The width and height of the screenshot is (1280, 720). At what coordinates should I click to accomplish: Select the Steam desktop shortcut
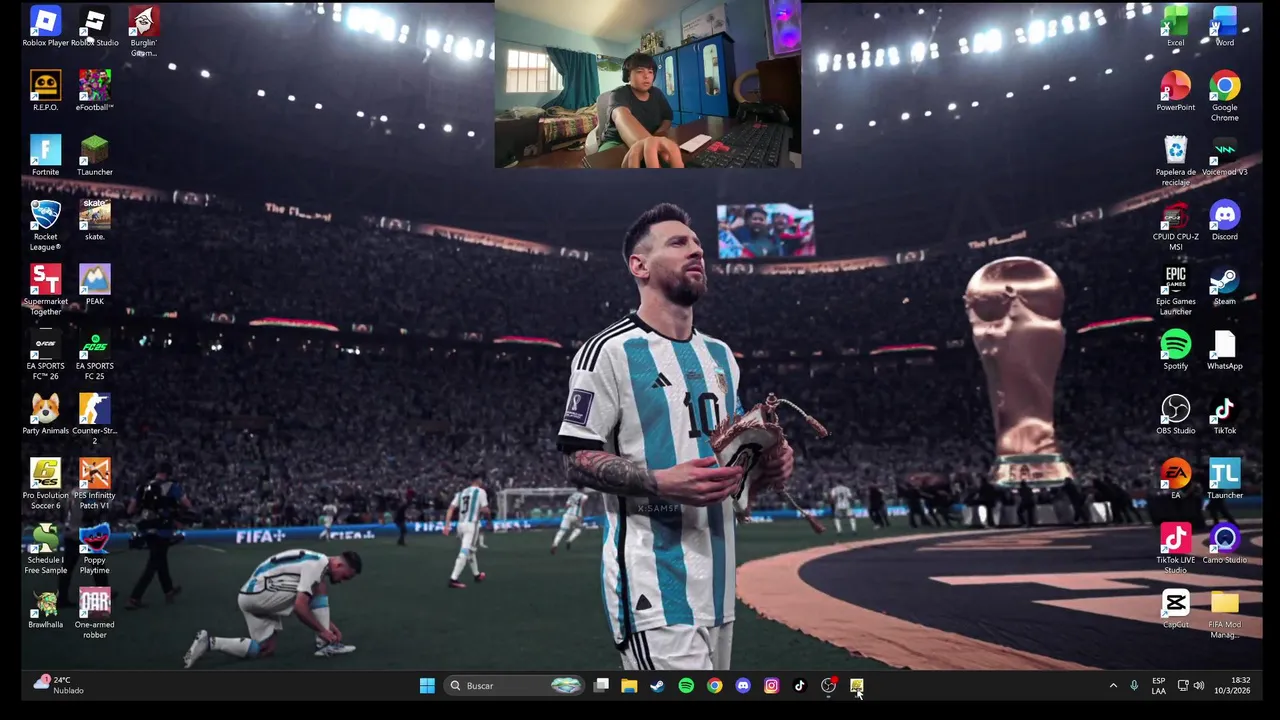(x=1224, y=285)
